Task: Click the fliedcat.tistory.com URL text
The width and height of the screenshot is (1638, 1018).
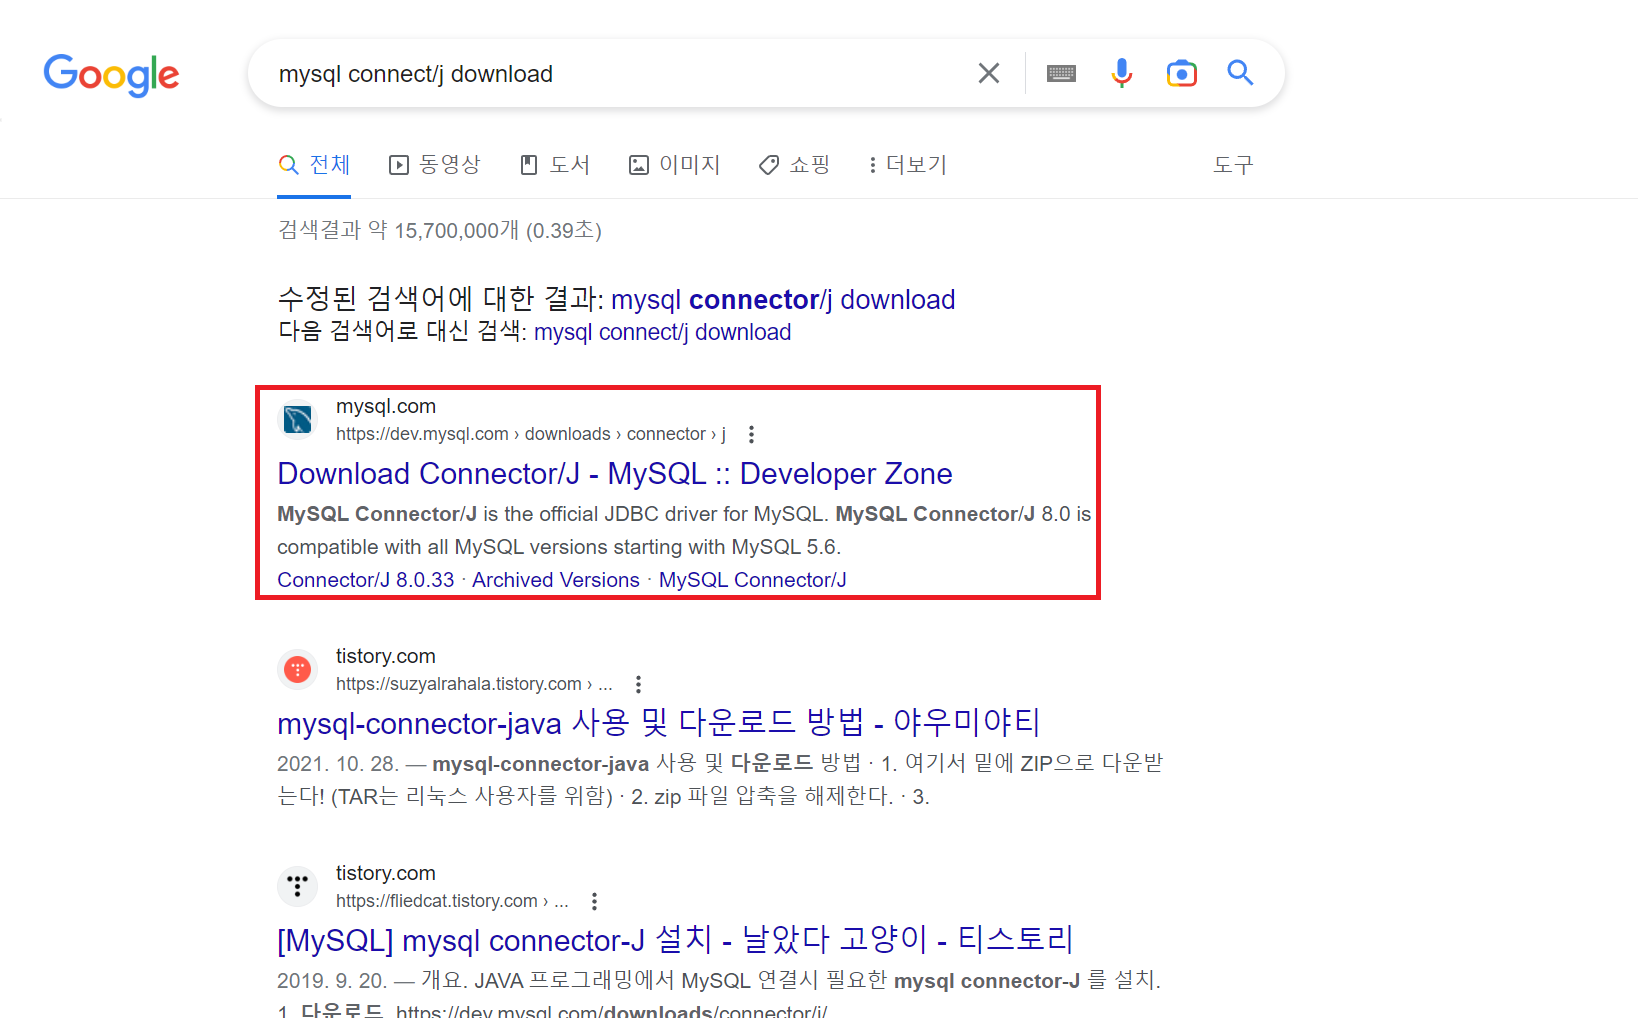Action: tap(452, 901)
